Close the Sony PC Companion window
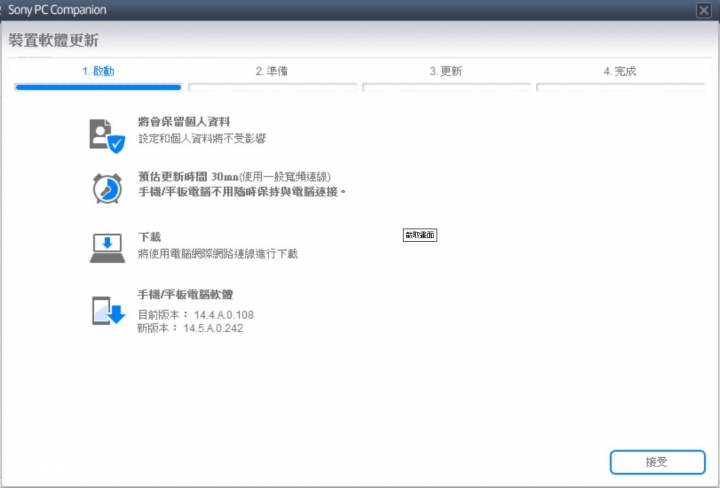This screenshot has width=720, height=488. [x=703, y=10]
